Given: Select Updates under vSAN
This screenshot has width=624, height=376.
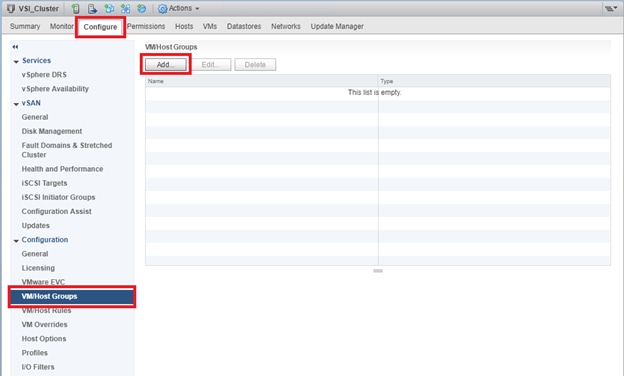Looking at the screenshot, I should tap(36, 226).
